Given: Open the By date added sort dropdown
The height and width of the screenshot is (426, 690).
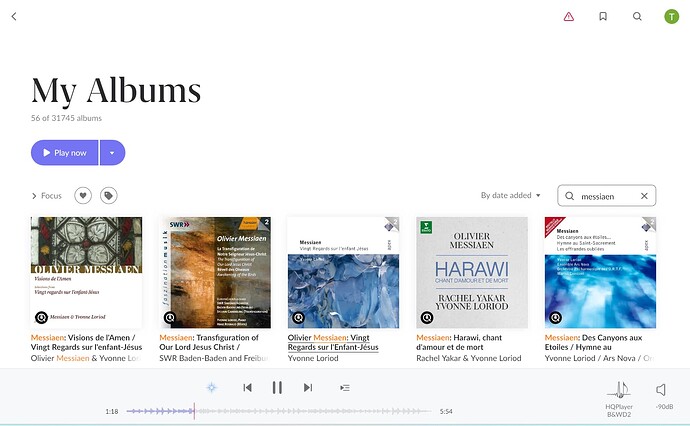Looking at the screenshot, I should pos(510,195).
